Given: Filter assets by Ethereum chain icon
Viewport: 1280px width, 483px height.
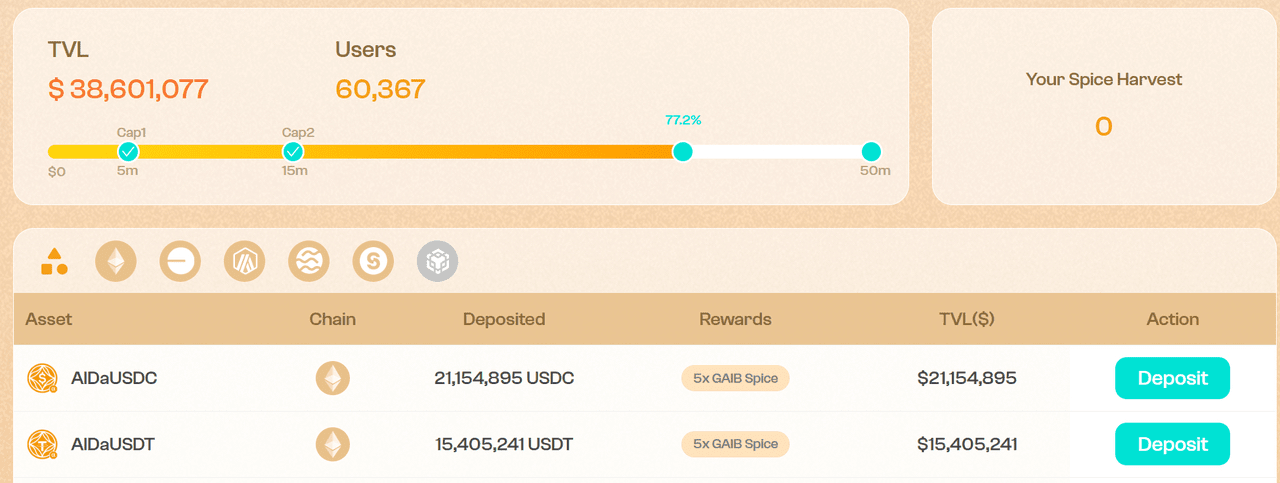Looking at the screenshot, I should coord(116,262).
